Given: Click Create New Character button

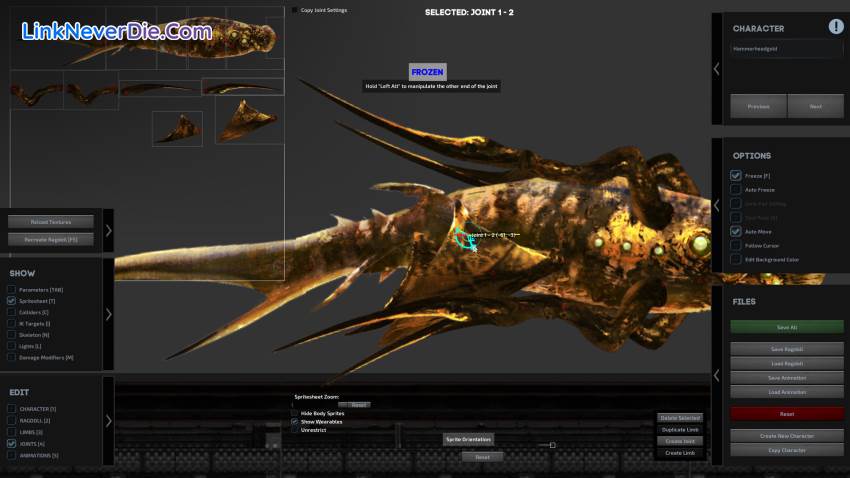Looking at the screenshot, I should 787,436.
